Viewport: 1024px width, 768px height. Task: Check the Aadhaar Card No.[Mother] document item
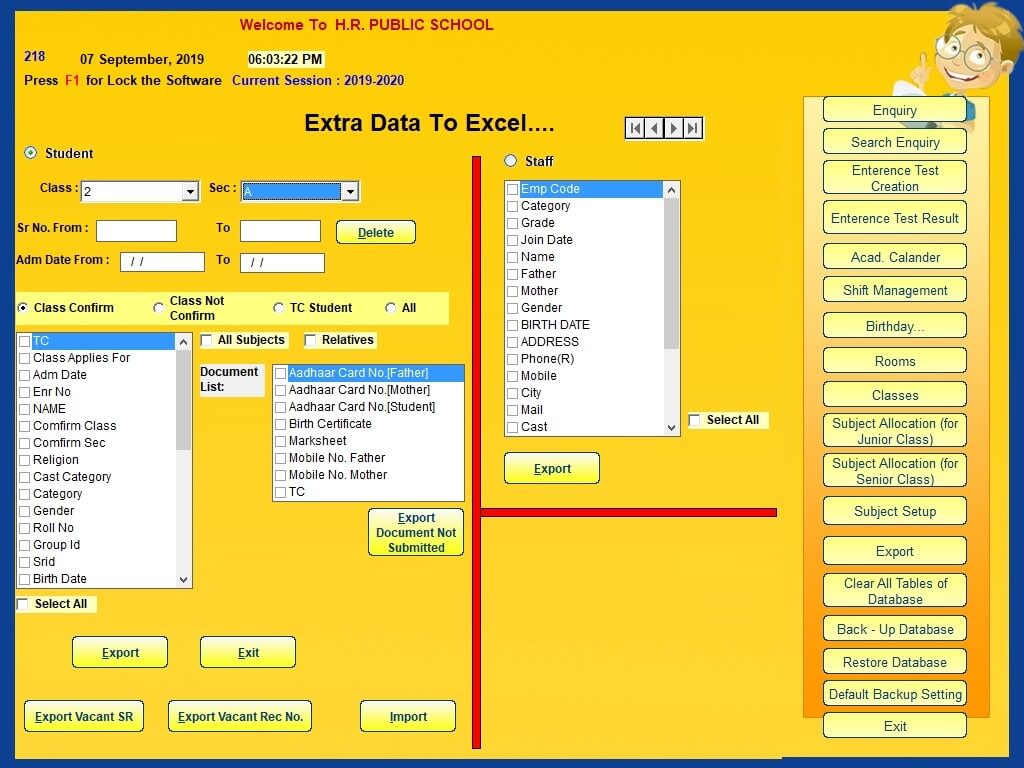[281, 390]
